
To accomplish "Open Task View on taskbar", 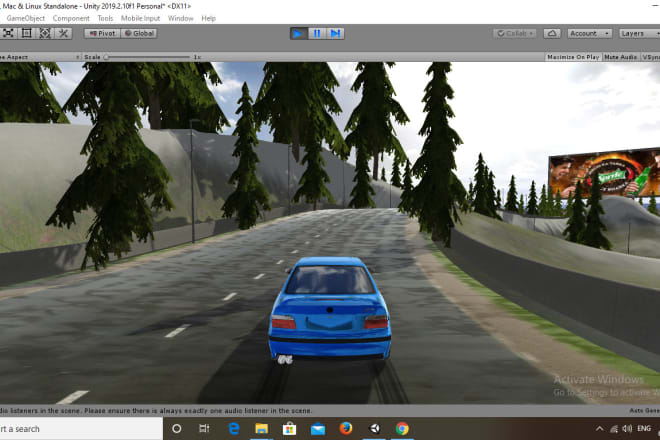I will 204,429.
